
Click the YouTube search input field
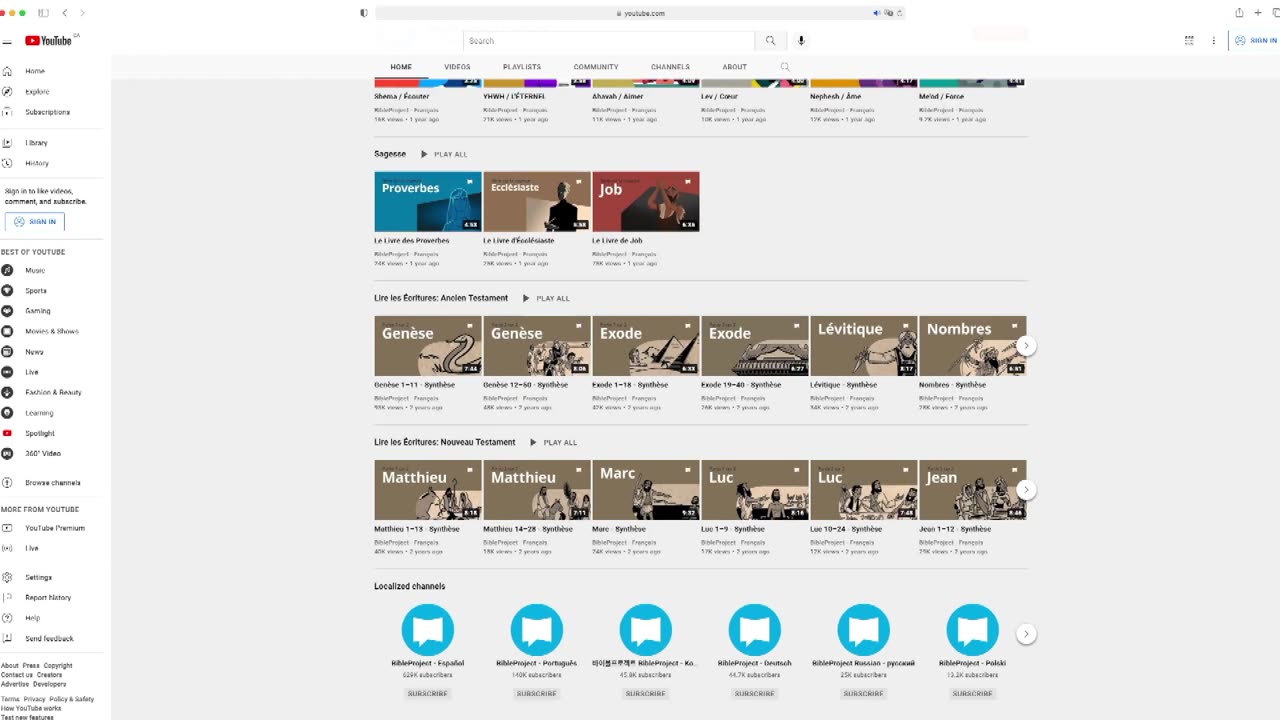pyautogui.click(x=610, y=41)
